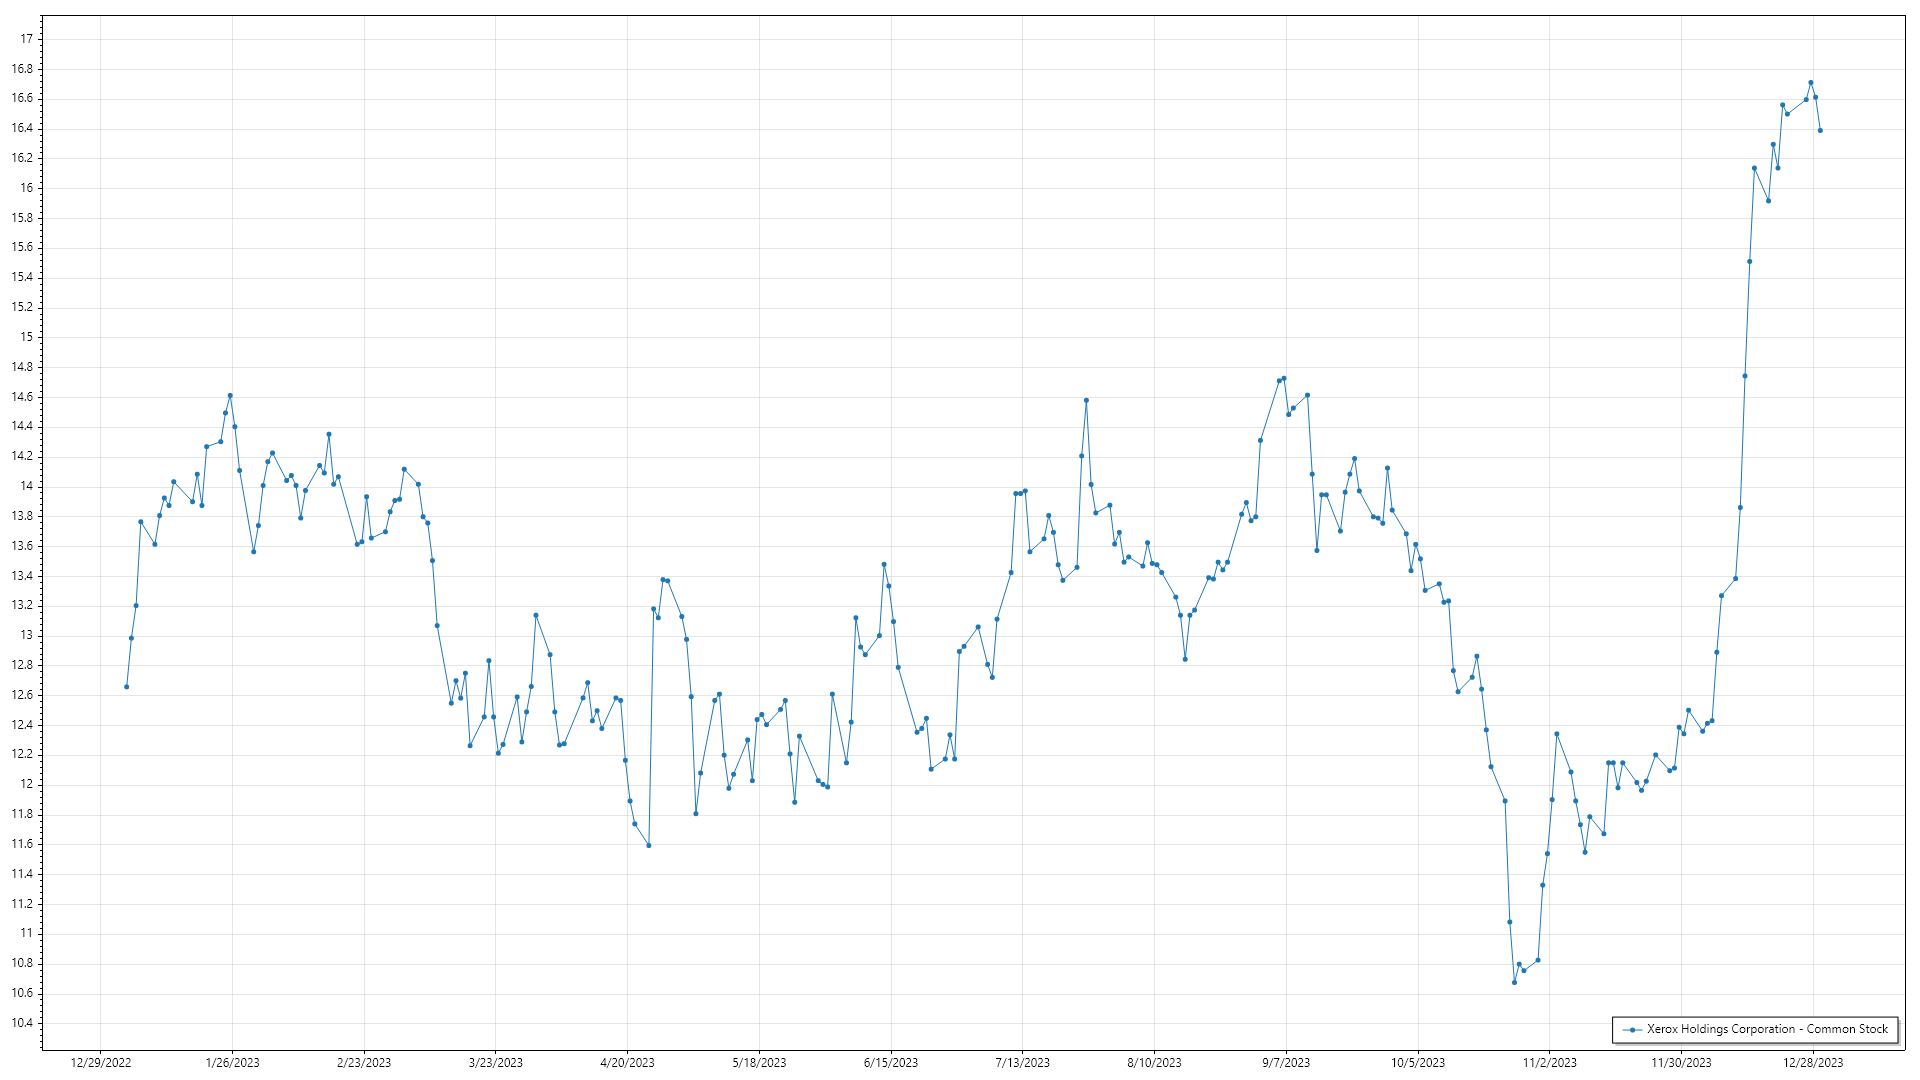Select the first data point of the line
The image size is (1920, 1080).
point(126,687)
